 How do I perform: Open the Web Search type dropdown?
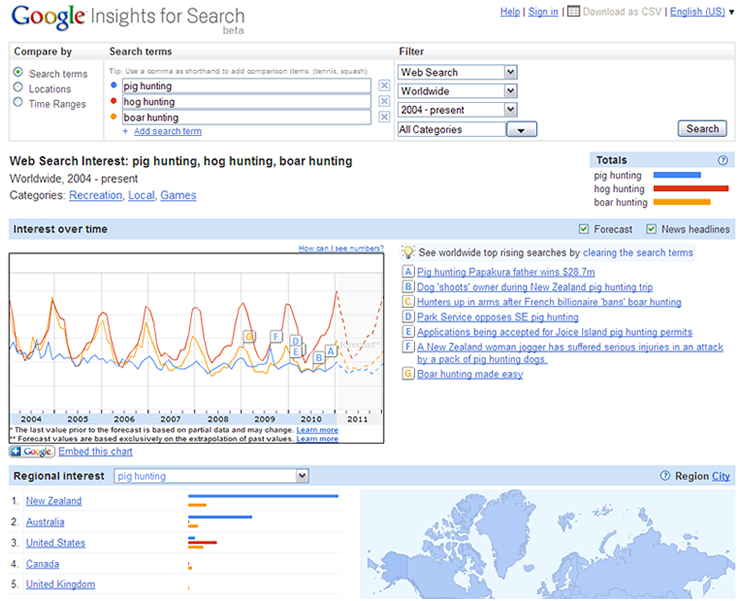click(457, 72)
